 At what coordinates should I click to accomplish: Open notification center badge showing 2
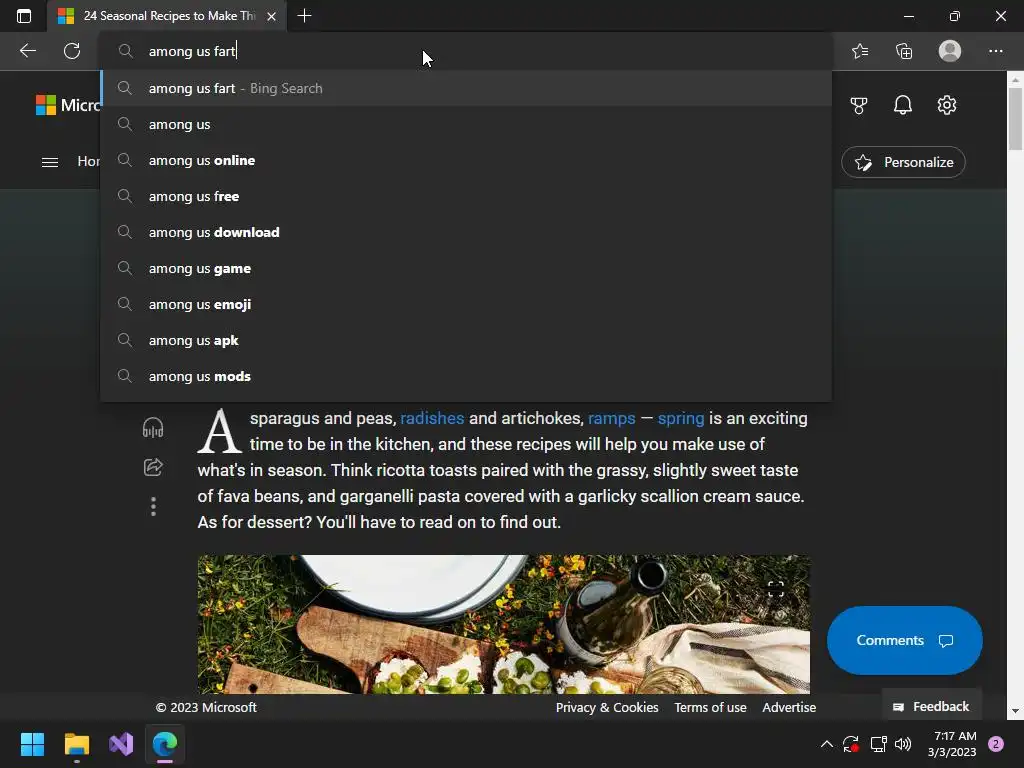click(x=996, y=744)
